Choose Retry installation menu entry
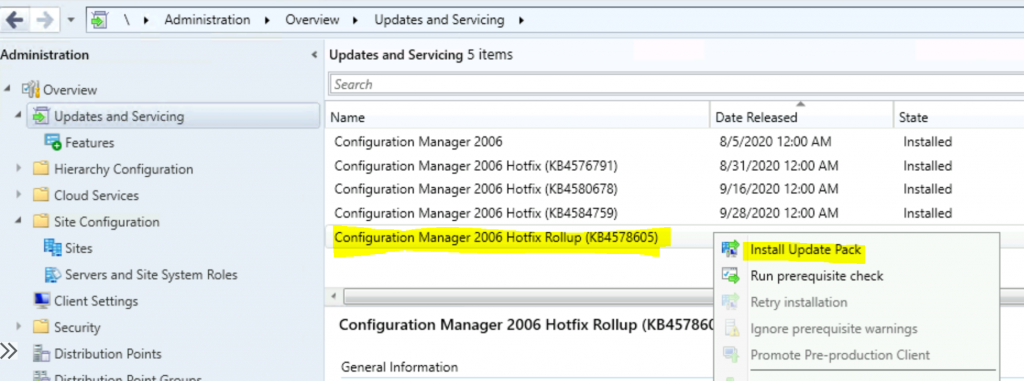This screenshot has width=1024, height=381. point(799,303)
